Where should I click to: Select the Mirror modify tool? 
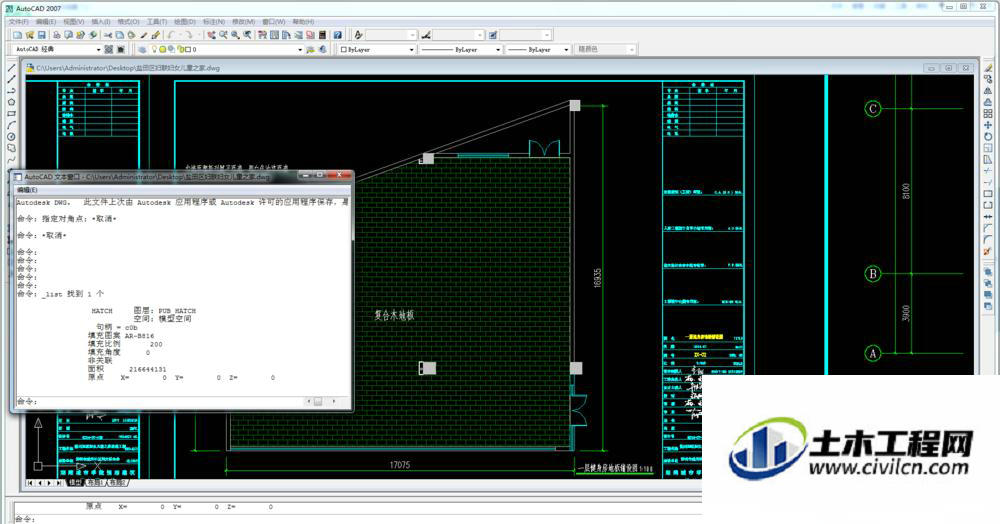(x=988, y=91)
